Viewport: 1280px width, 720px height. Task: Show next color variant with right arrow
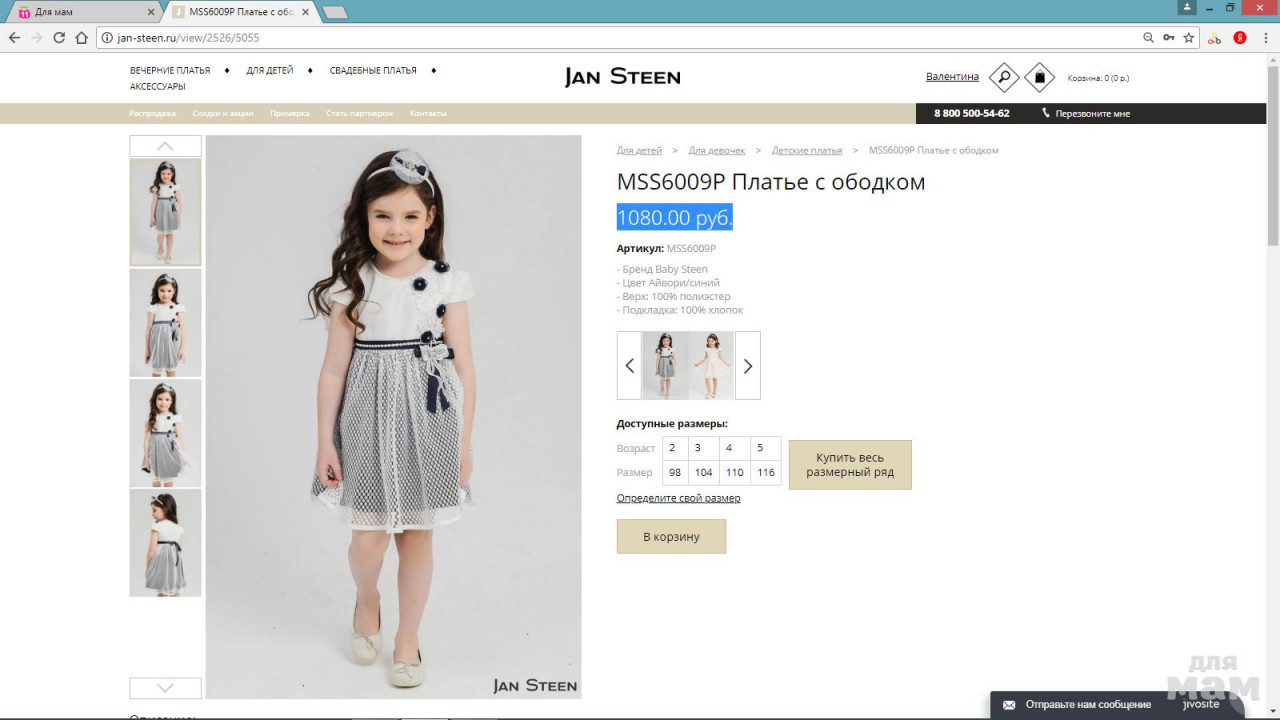(747, 366)
